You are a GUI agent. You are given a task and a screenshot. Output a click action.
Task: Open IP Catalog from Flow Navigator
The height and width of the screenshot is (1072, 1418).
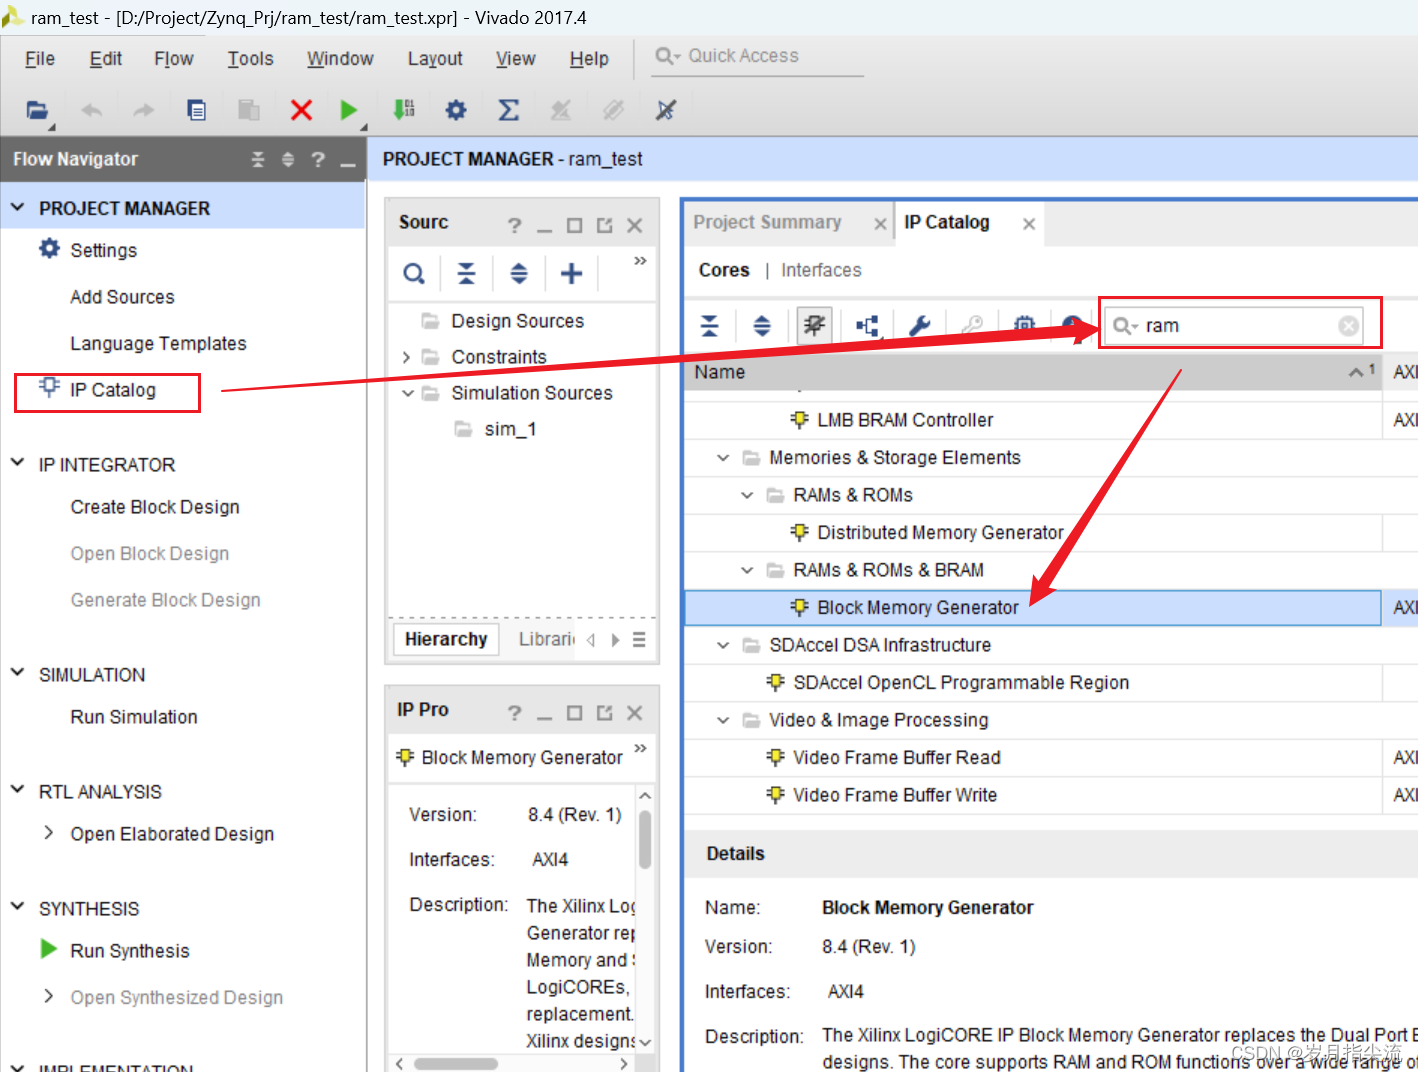(113, 390)
